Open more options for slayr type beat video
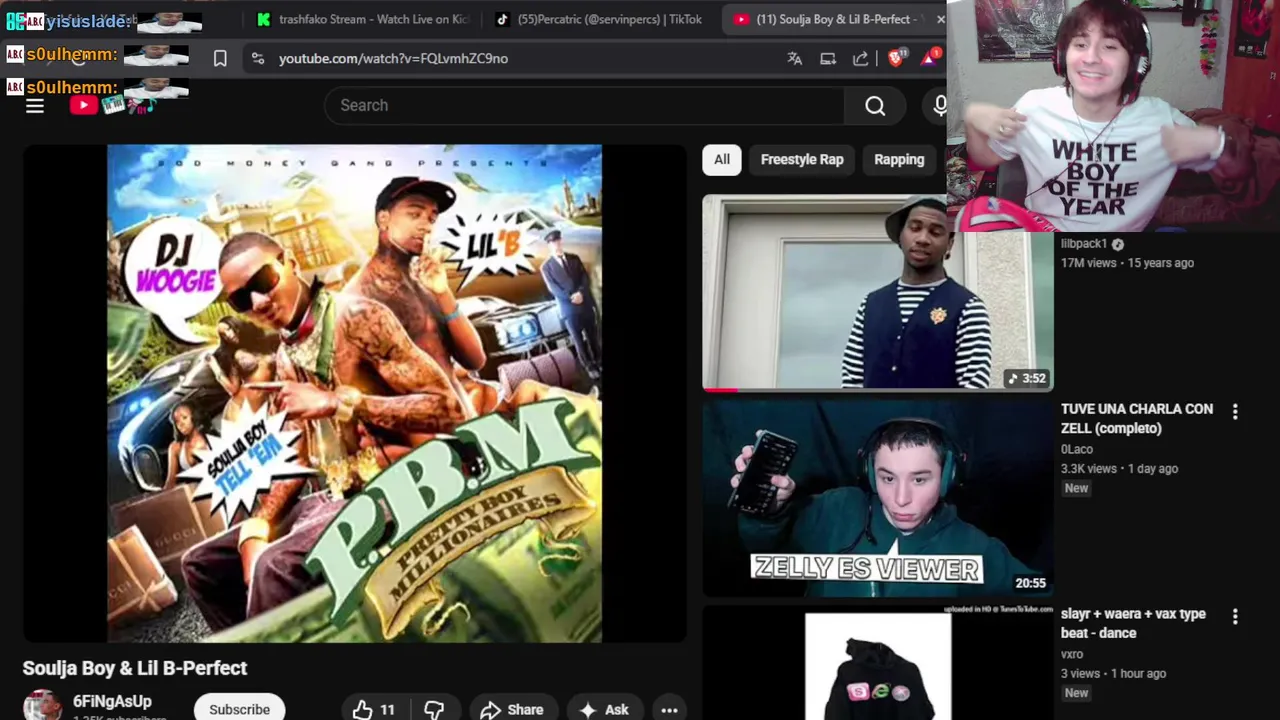Viewport: 1280px width, 720px height. [x=1235, y=617]
